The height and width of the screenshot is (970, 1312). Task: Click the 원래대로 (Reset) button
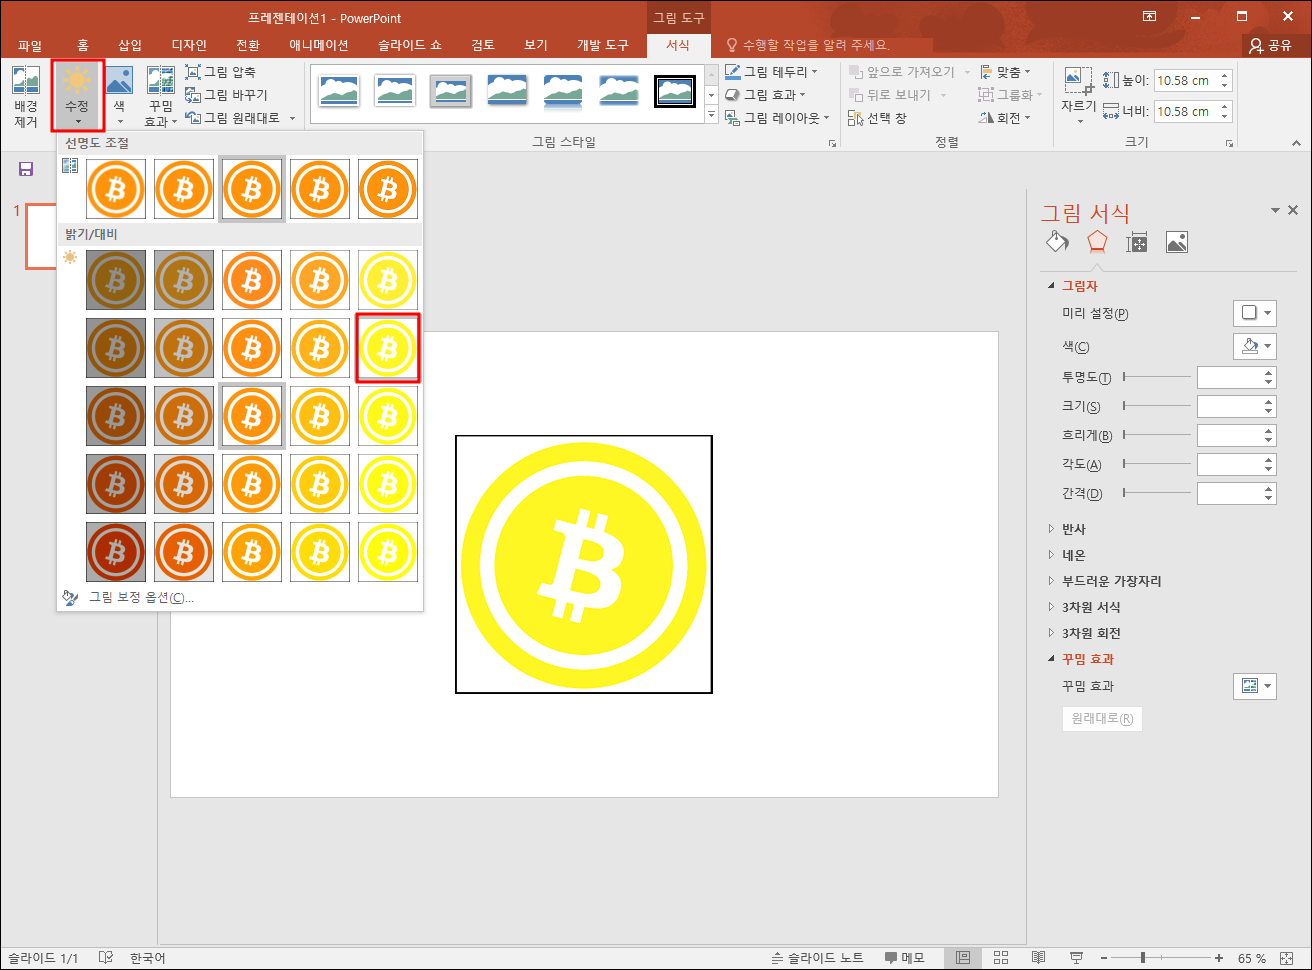1102,719
